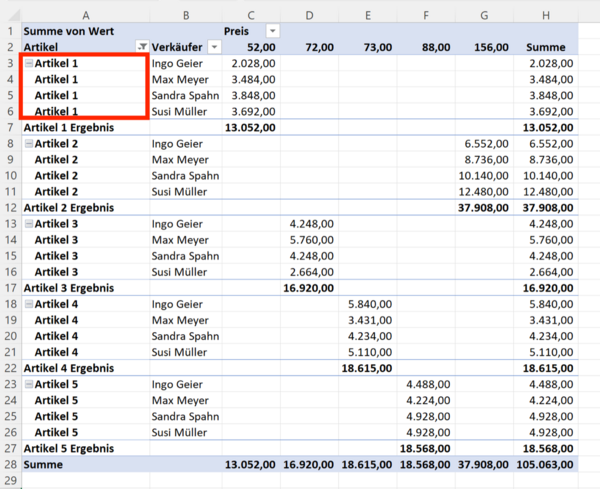Select column G header

point(484,15)
